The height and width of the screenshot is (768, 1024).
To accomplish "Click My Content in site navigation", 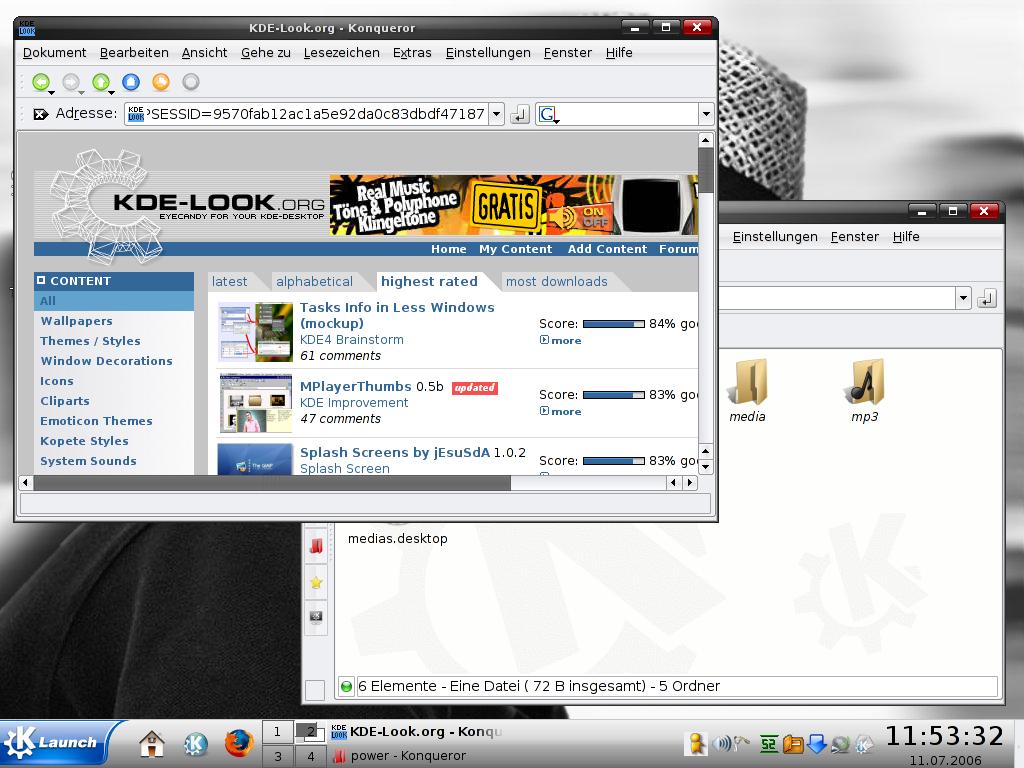I will (x=515, y=249).
